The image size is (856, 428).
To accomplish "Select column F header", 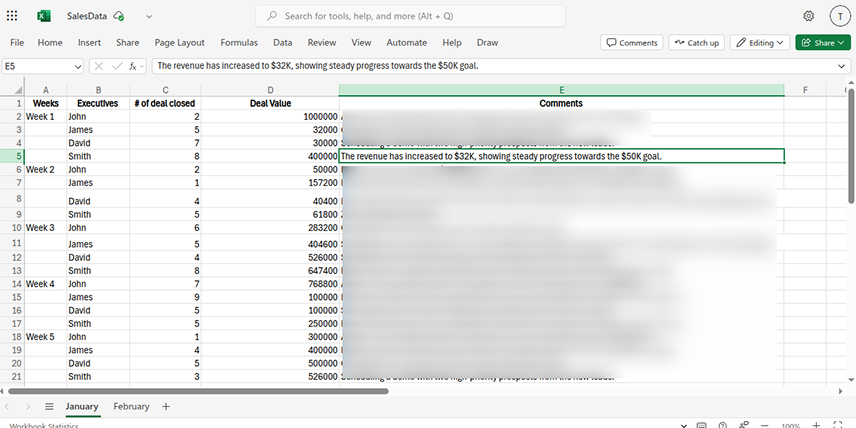I will [805, 90].
